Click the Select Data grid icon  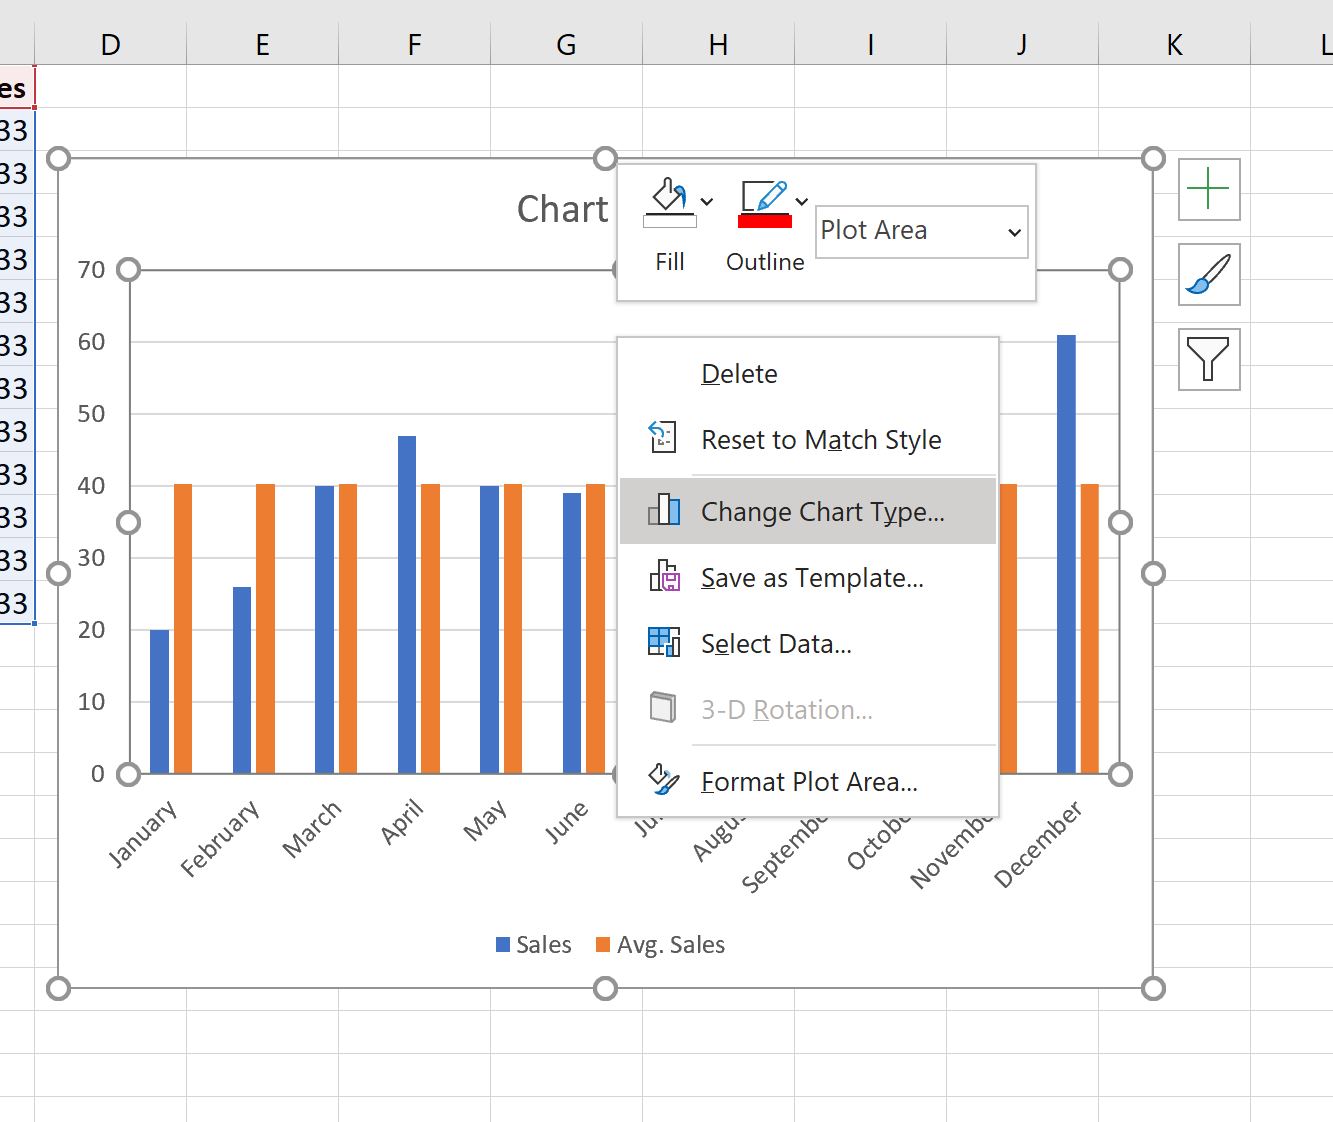664,643
